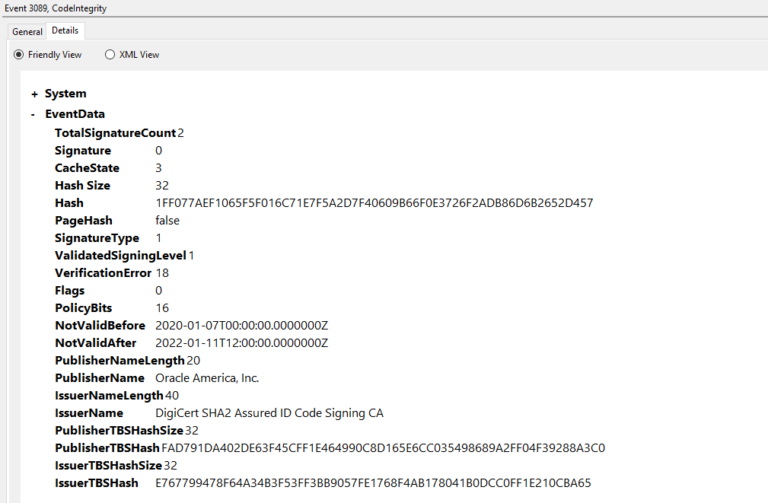Image resolution: width=768 pixels, height=503 pixels.
Task: Click the TotalSignatureCount field label
Action: click(115, 133)
